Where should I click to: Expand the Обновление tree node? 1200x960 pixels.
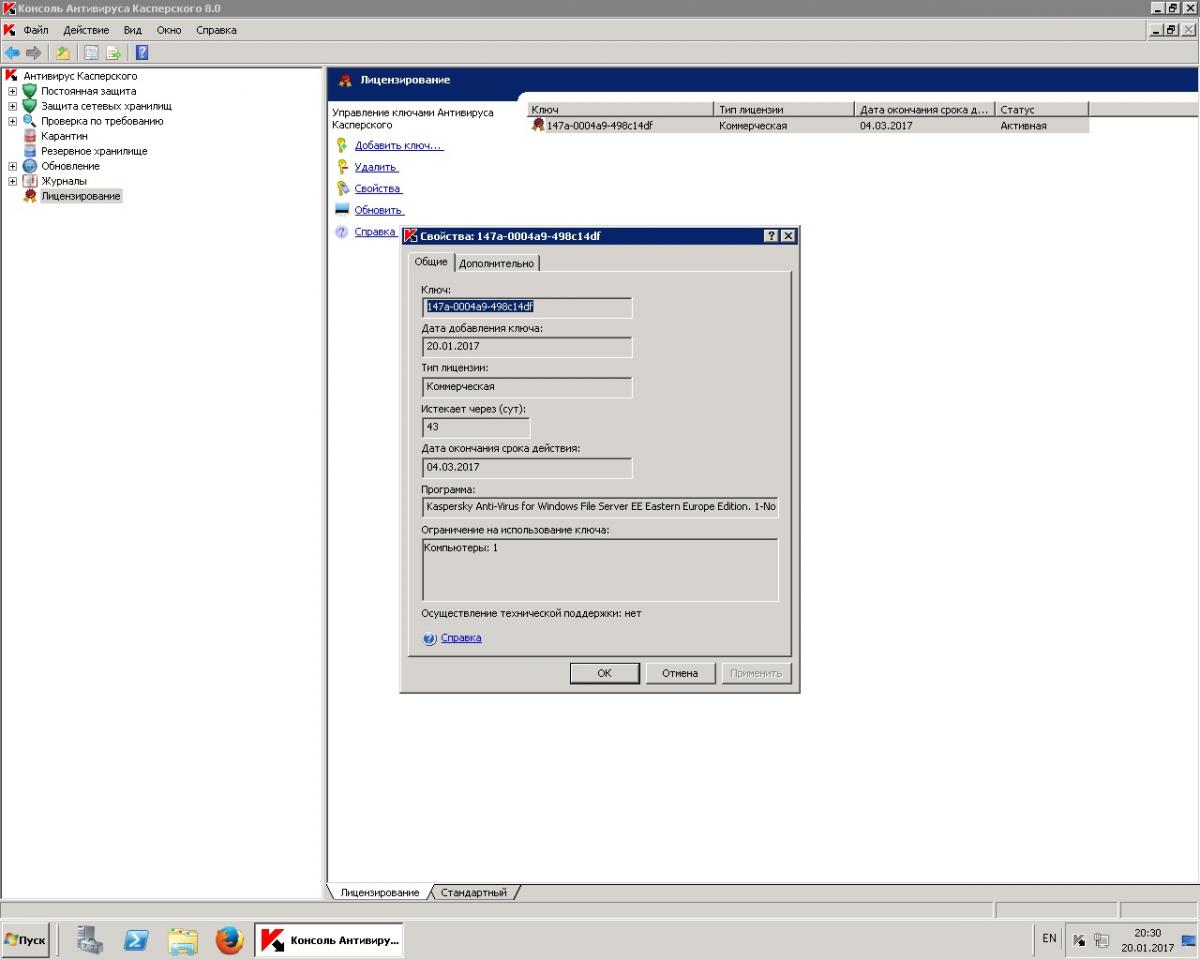click(13, 166)
